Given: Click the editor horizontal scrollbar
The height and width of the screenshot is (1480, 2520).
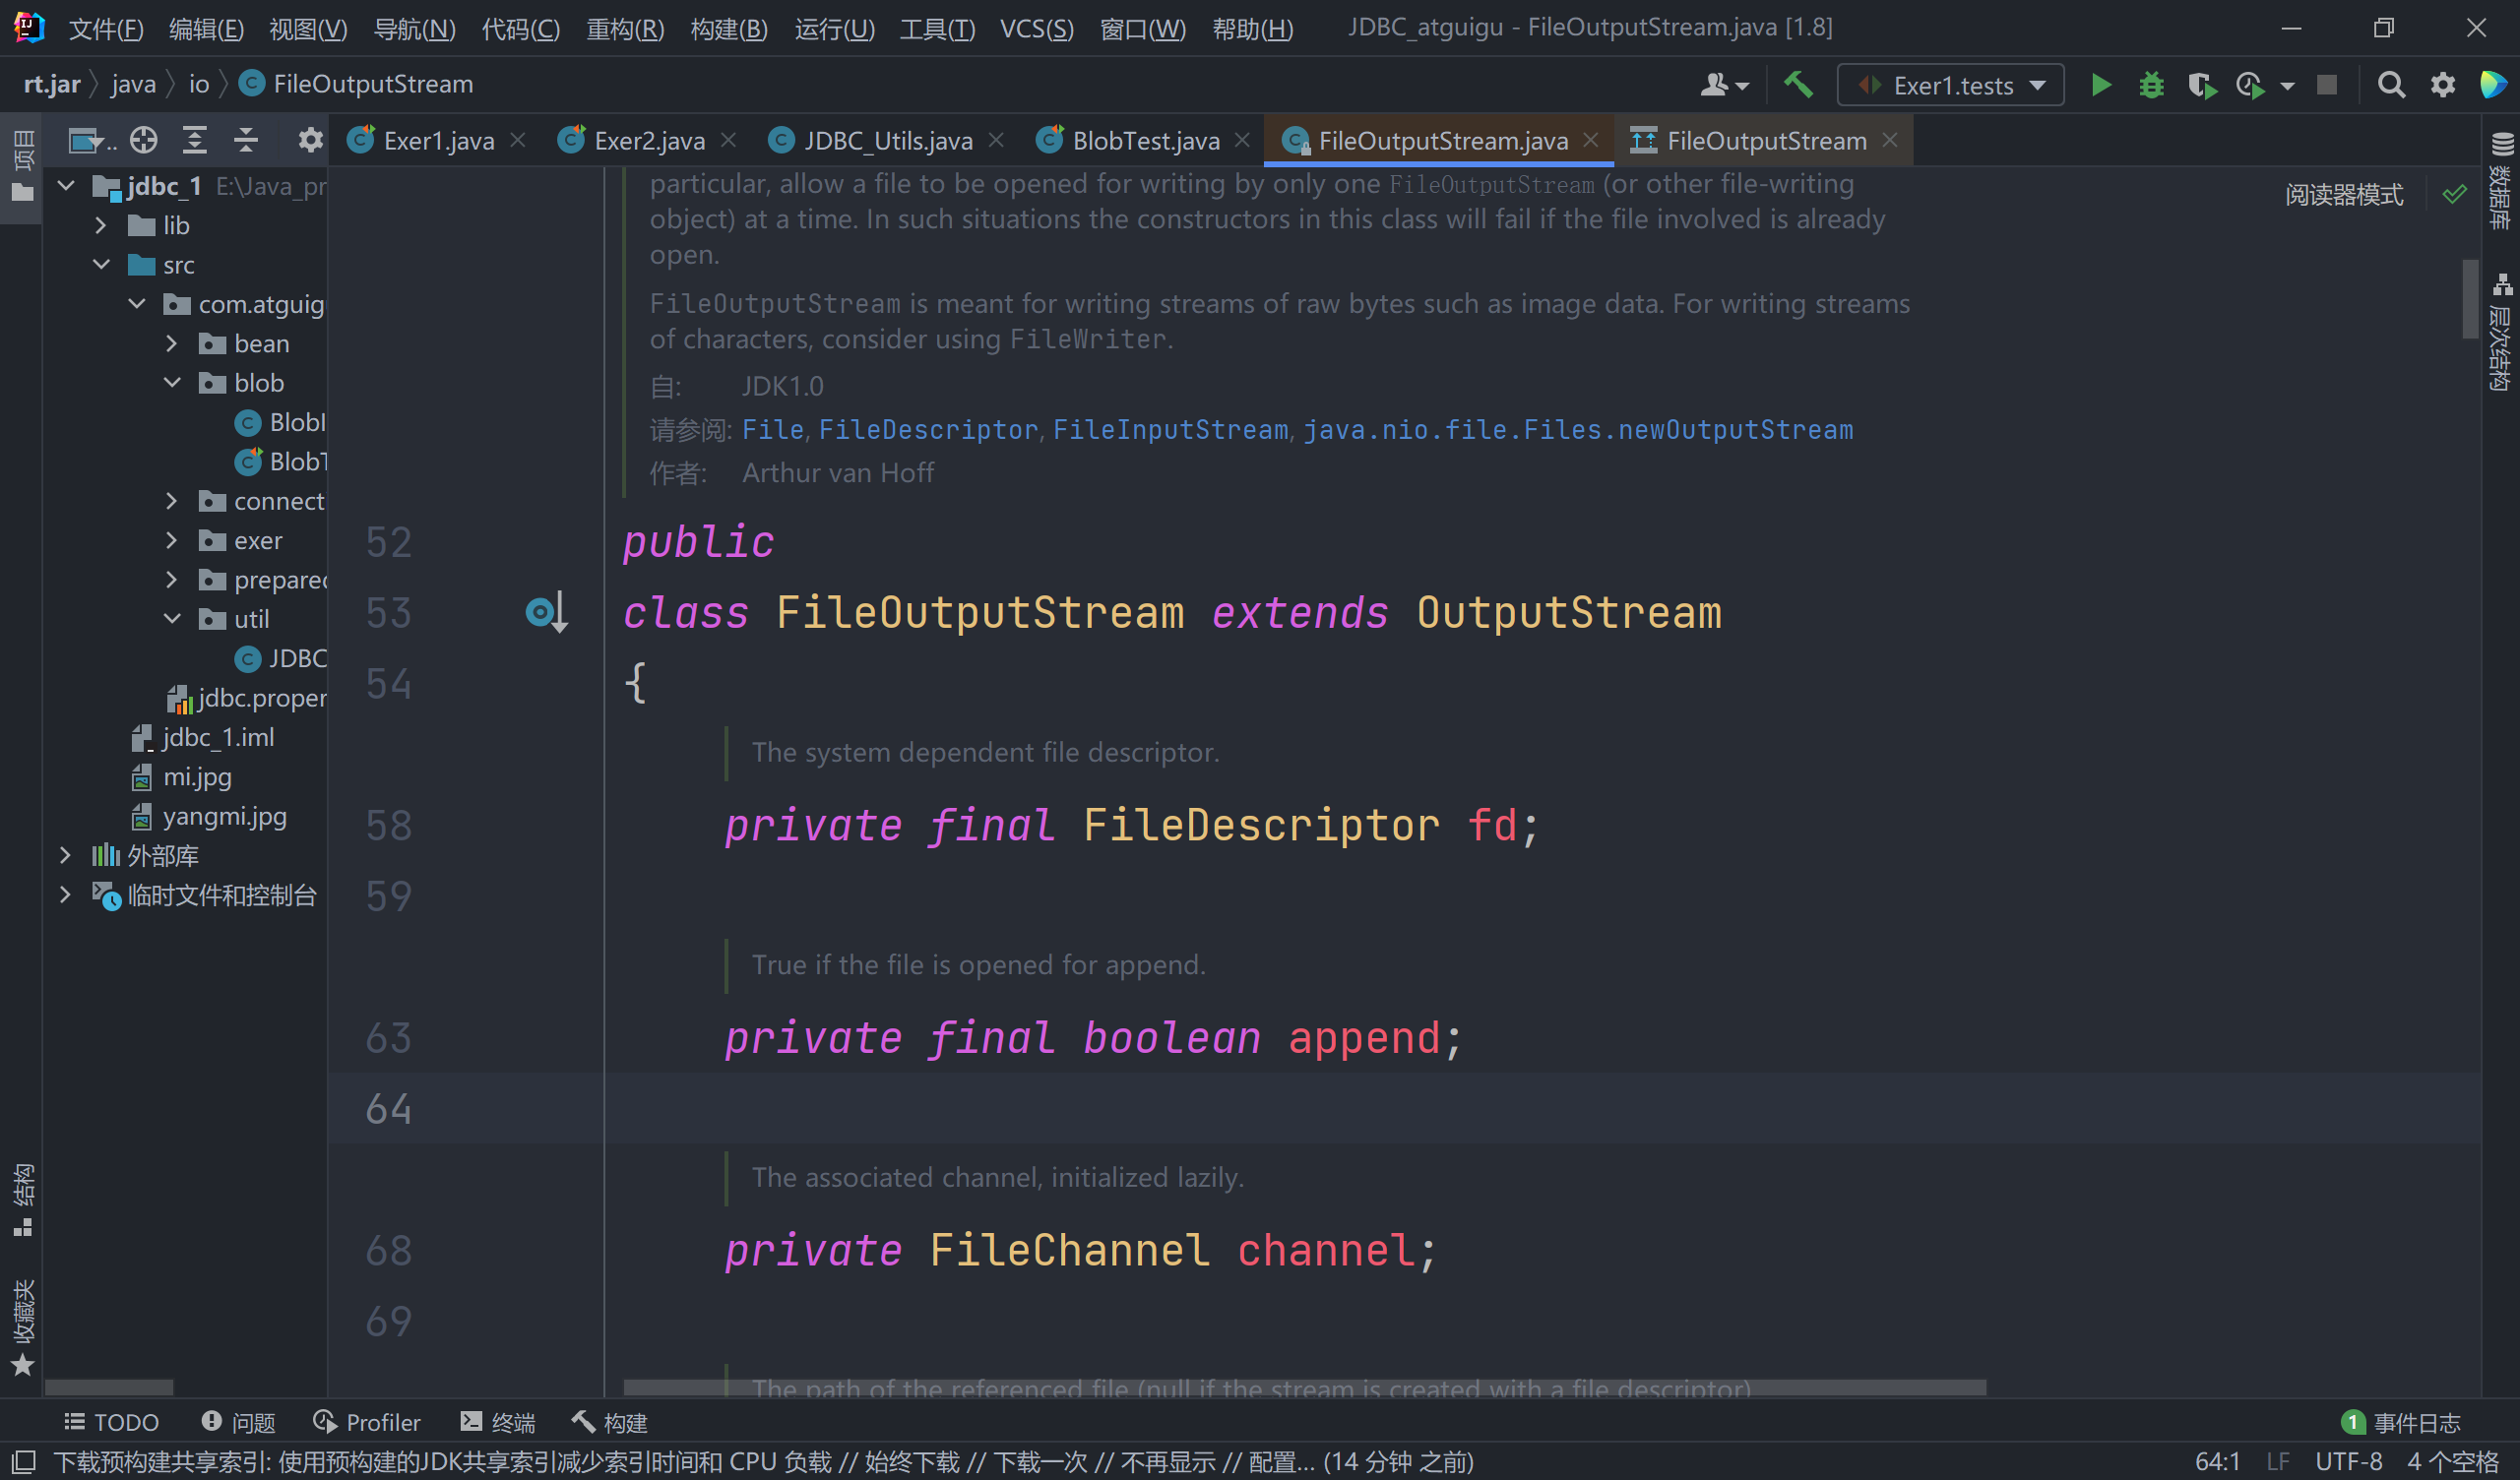Looking at the screenshot, I should click(1303, 1388).
